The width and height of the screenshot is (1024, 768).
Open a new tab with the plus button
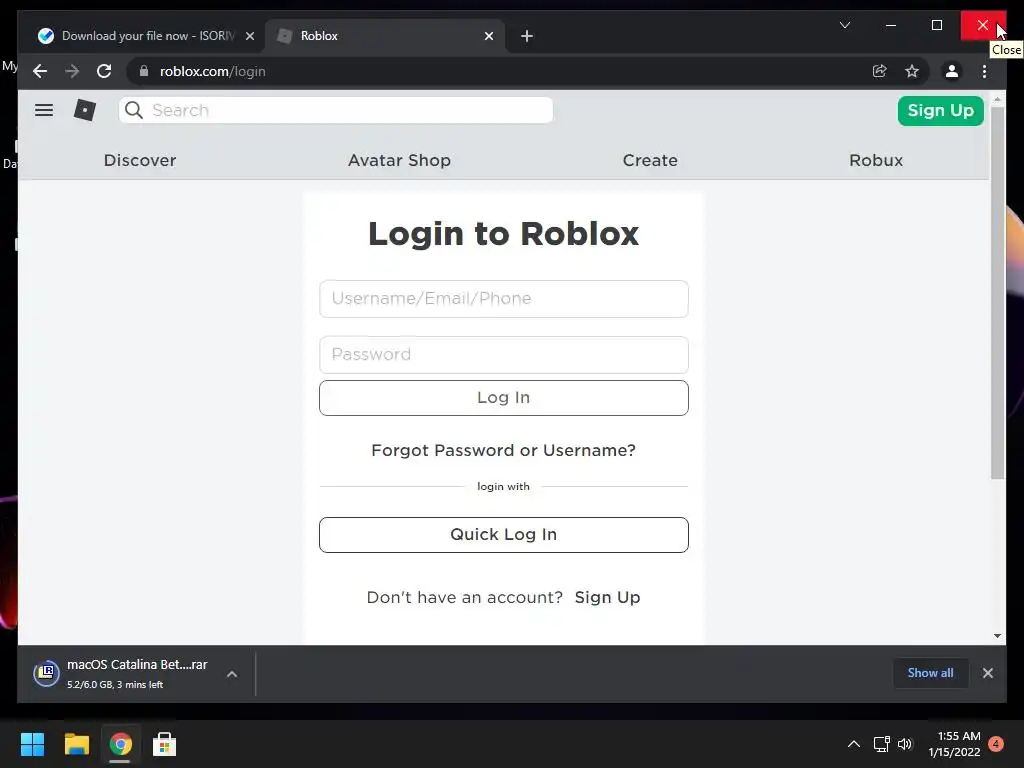click(x=527, y=37)
